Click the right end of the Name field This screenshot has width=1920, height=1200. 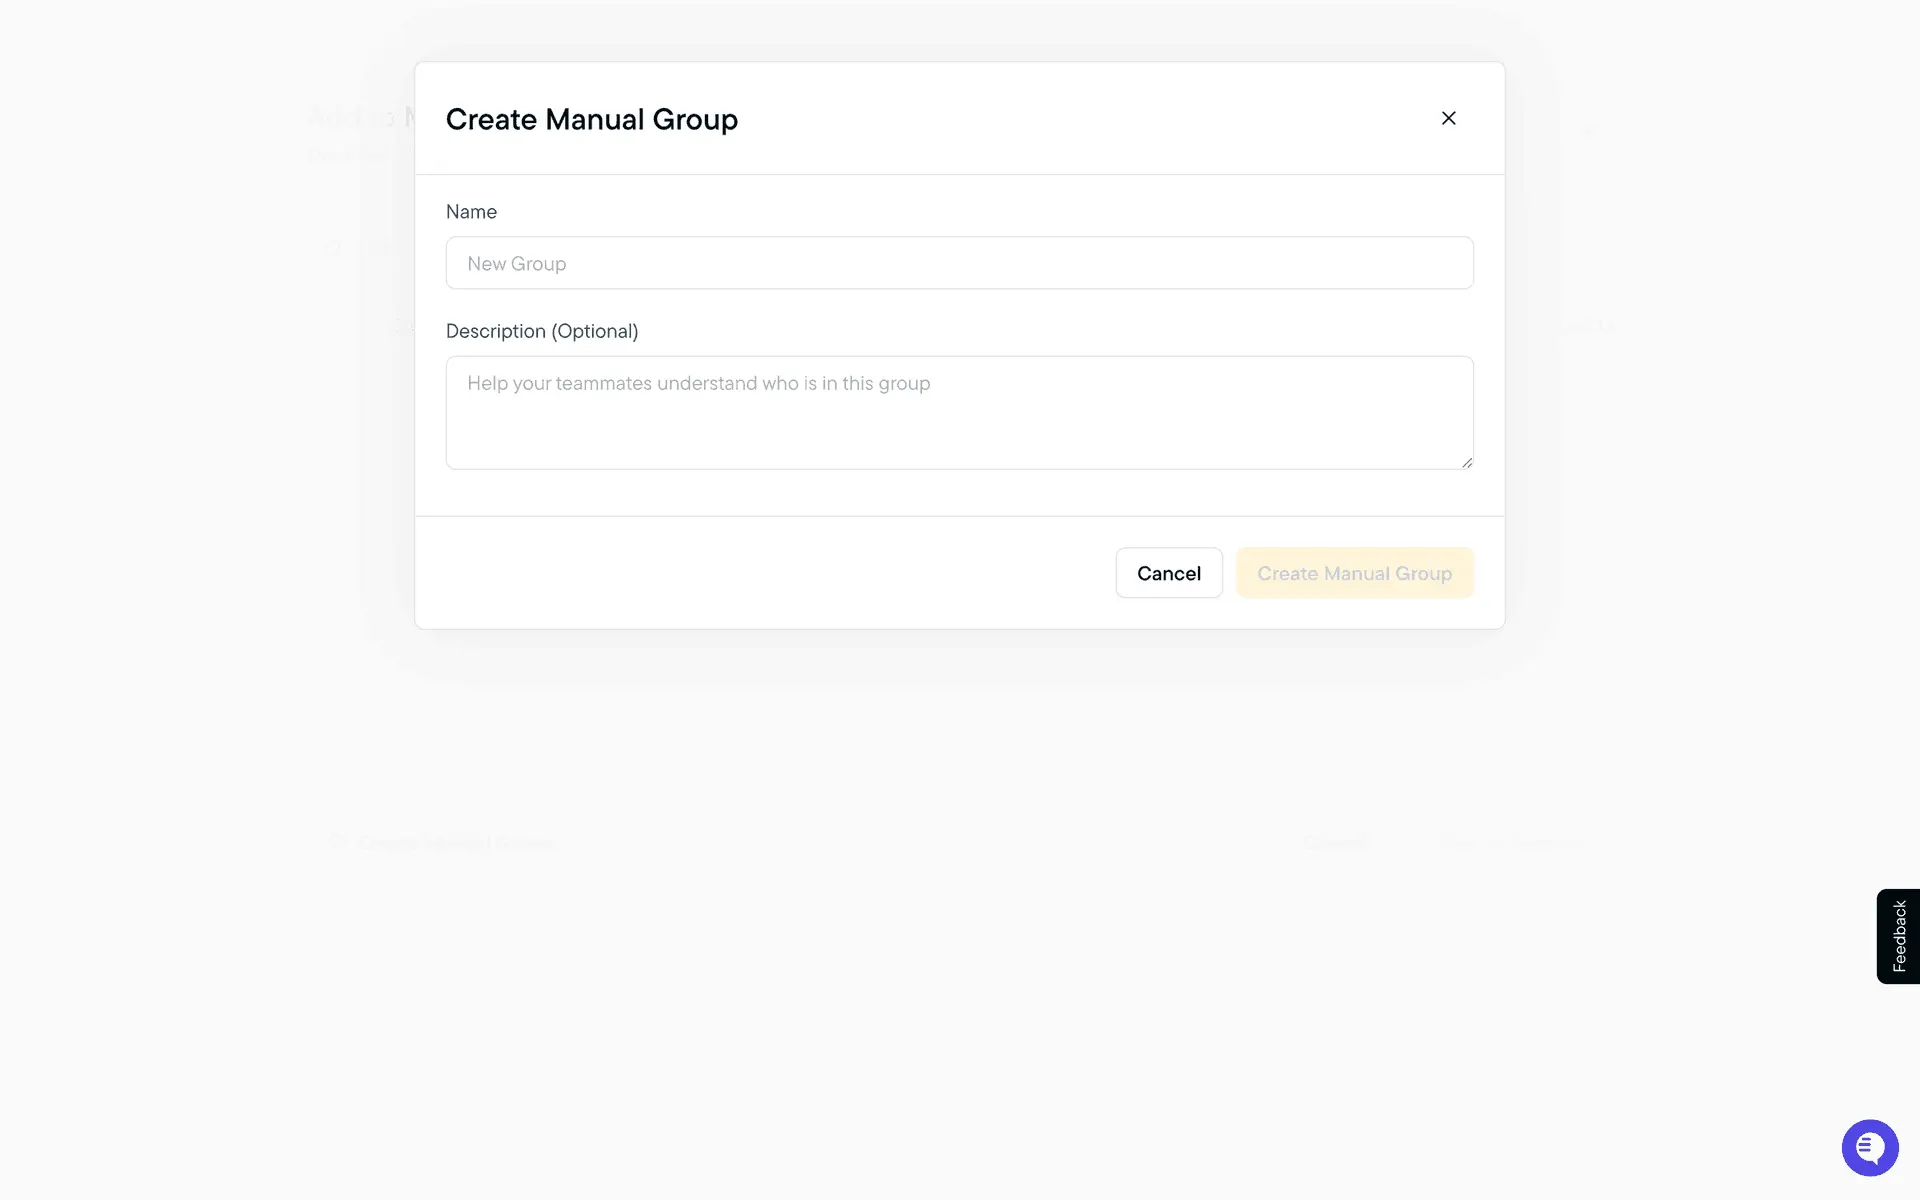click(1420, 263)
